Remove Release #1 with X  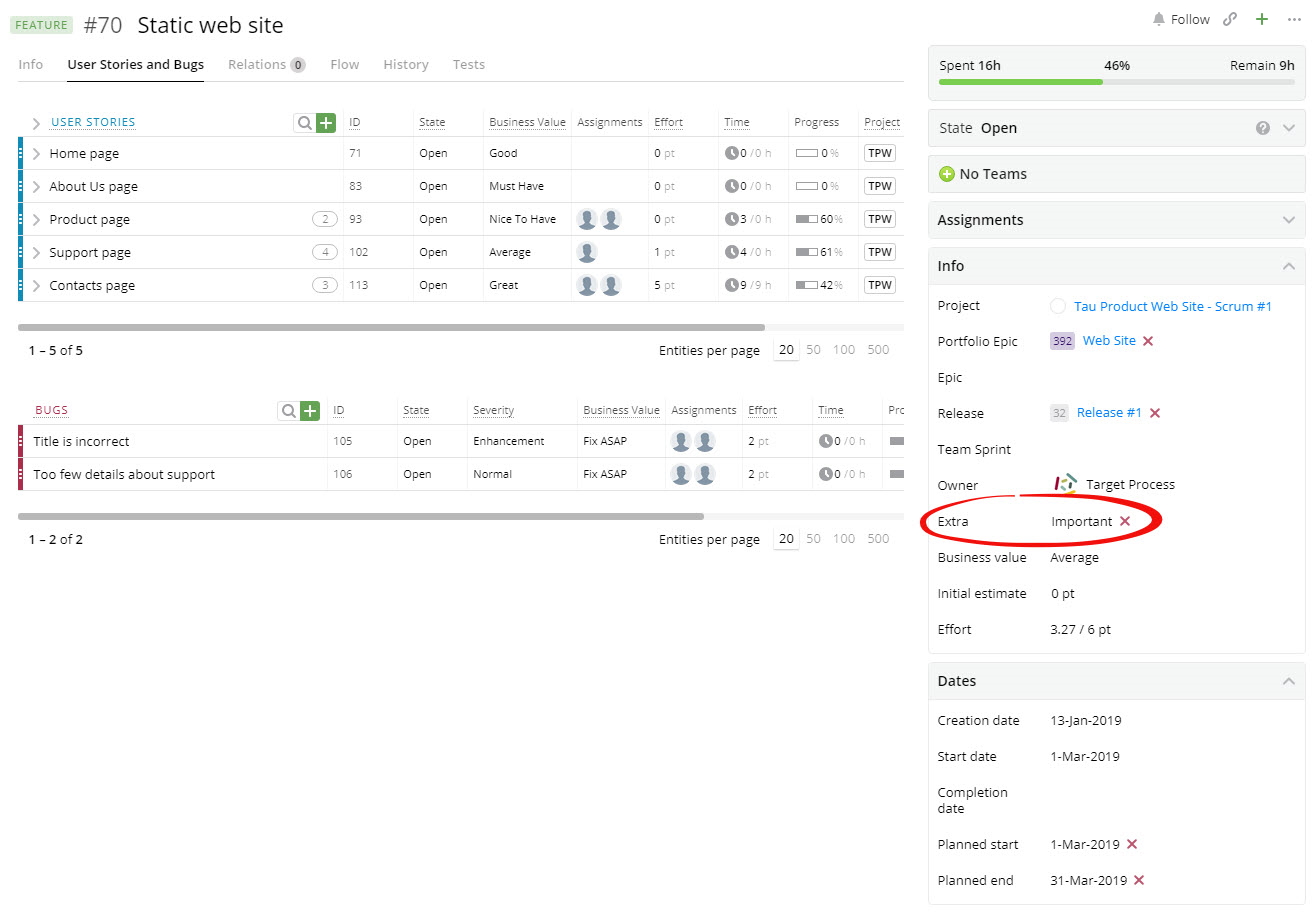click(x=1155, y=413)
